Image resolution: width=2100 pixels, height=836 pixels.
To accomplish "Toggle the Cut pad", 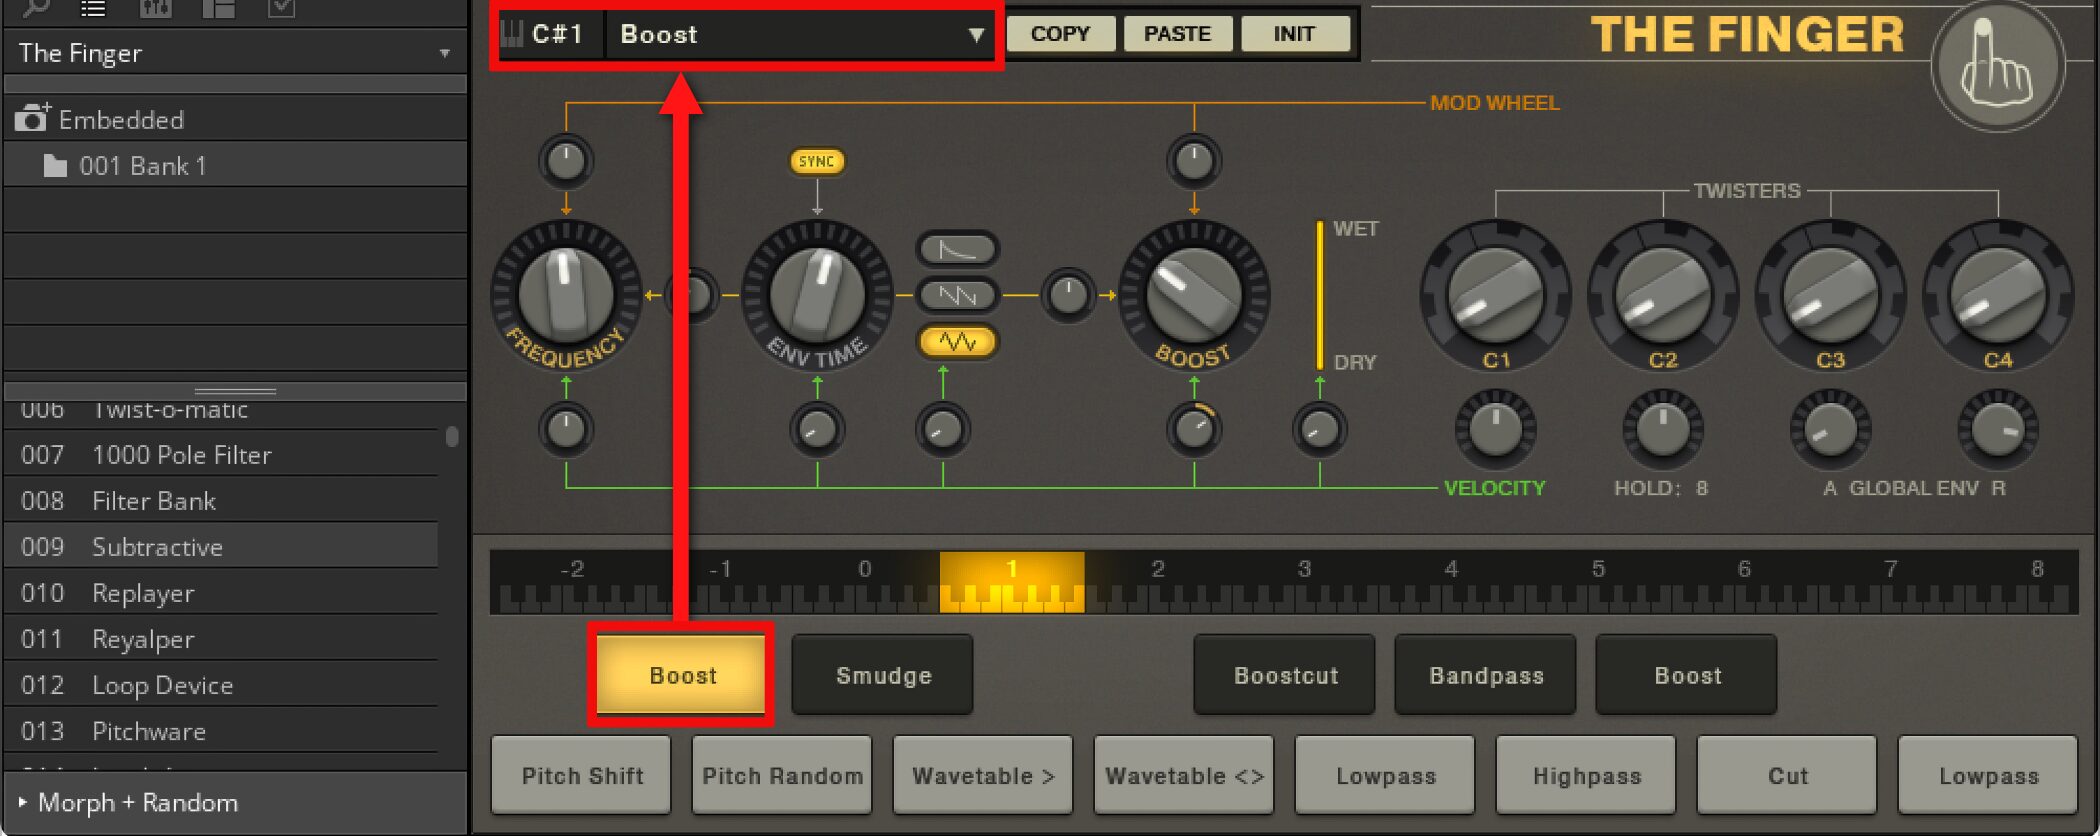I will click(1787, 775).
